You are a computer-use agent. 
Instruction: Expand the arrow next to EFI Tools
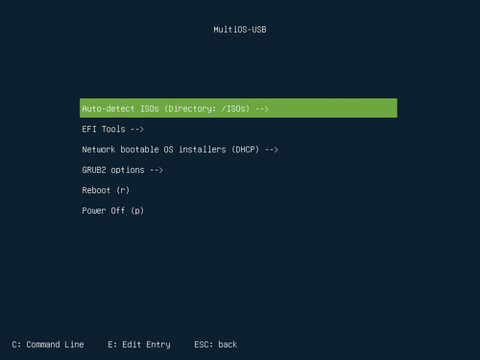coord(137,129)
